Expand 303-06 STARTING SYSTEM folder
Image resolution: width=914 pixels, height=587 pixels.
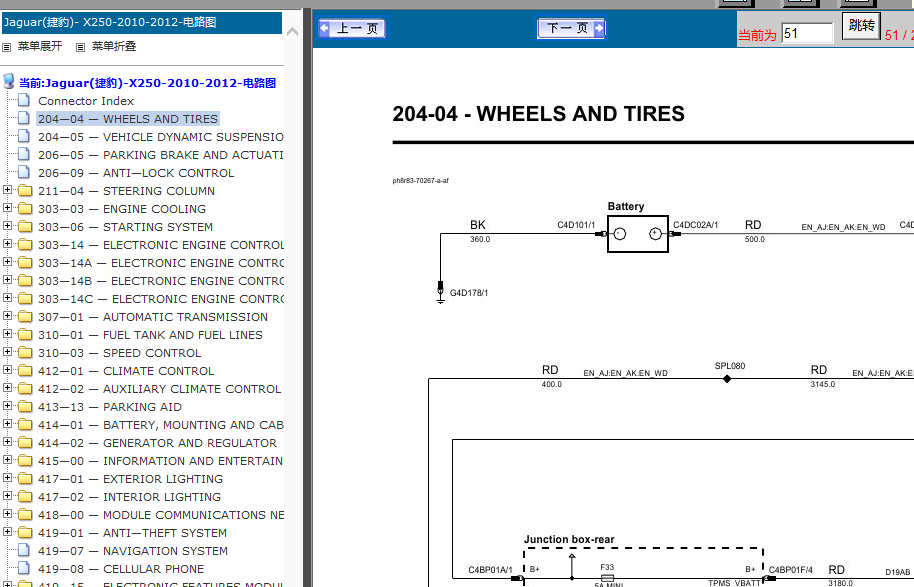[x=7, y=226]
